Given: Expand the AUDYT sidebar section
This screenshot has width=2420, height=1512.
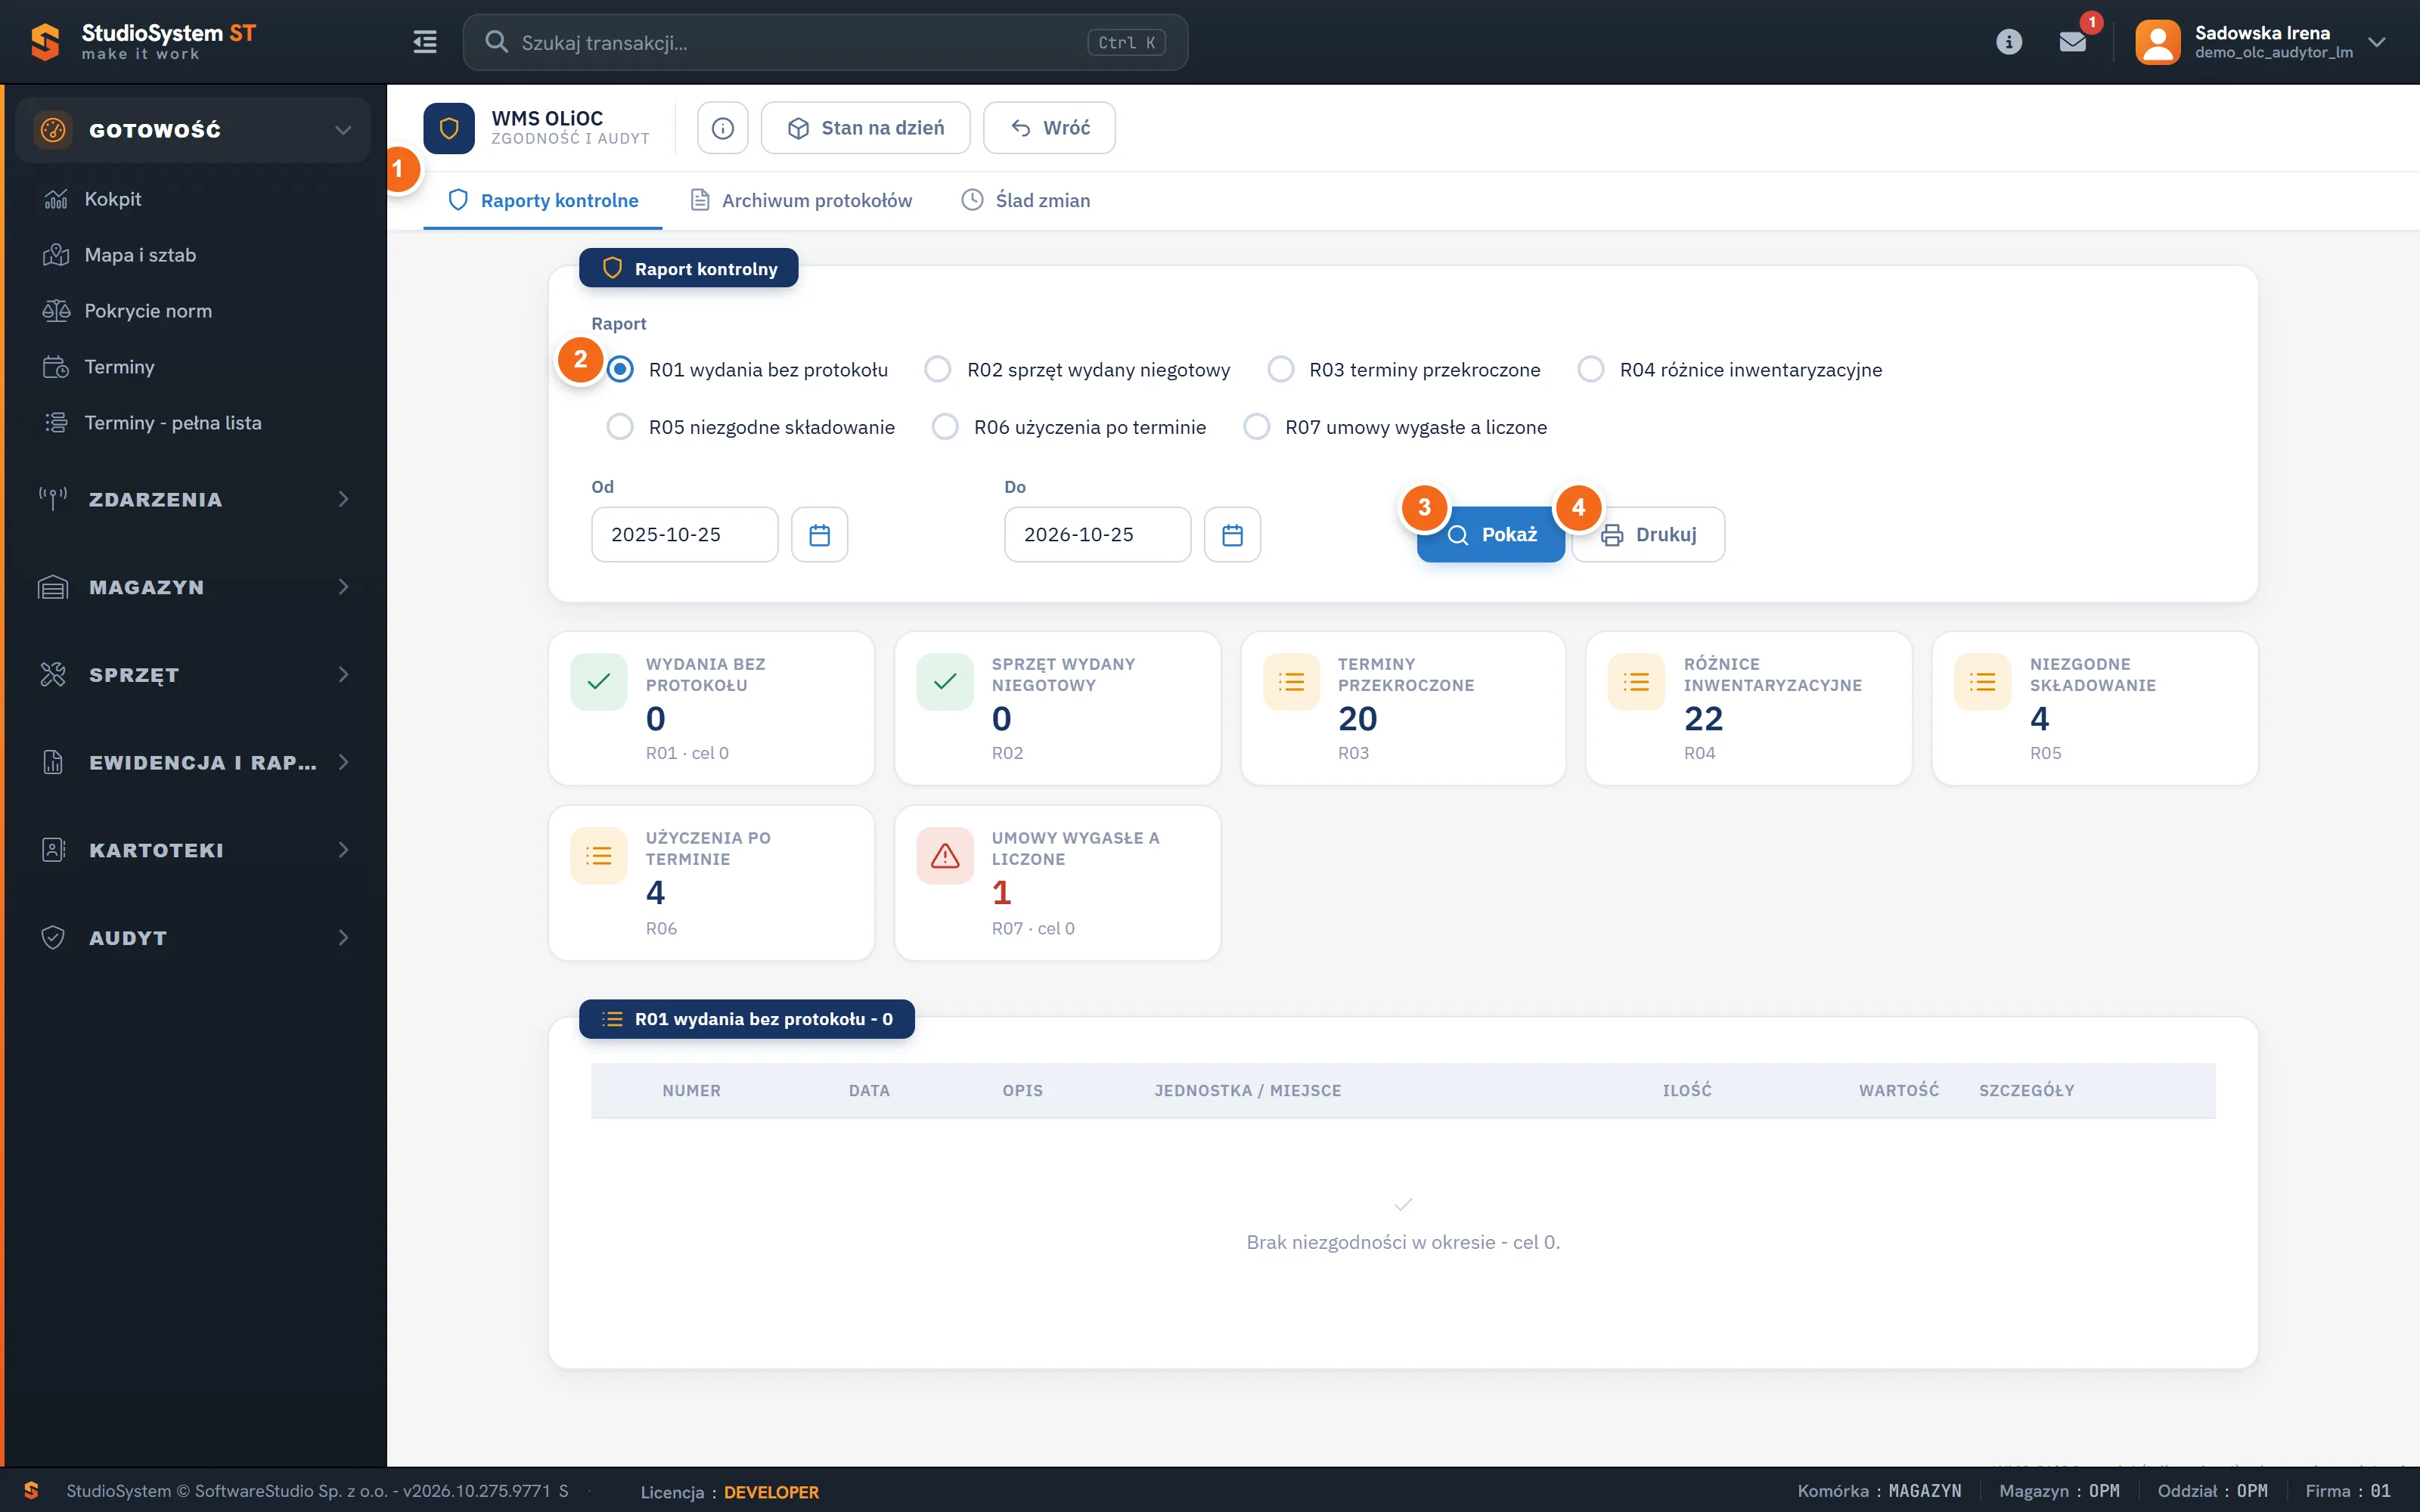Looking at the screenshot, I should 193,938.
